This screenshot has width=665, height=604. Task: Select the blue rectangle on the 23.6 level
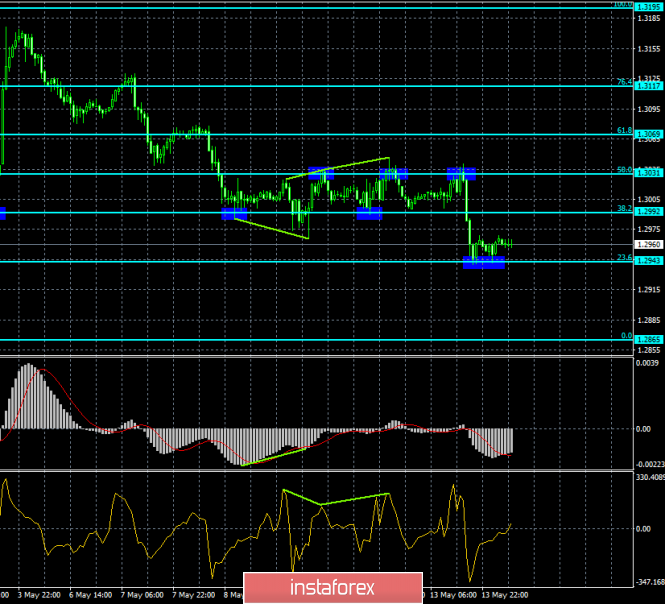coord(484,263)
